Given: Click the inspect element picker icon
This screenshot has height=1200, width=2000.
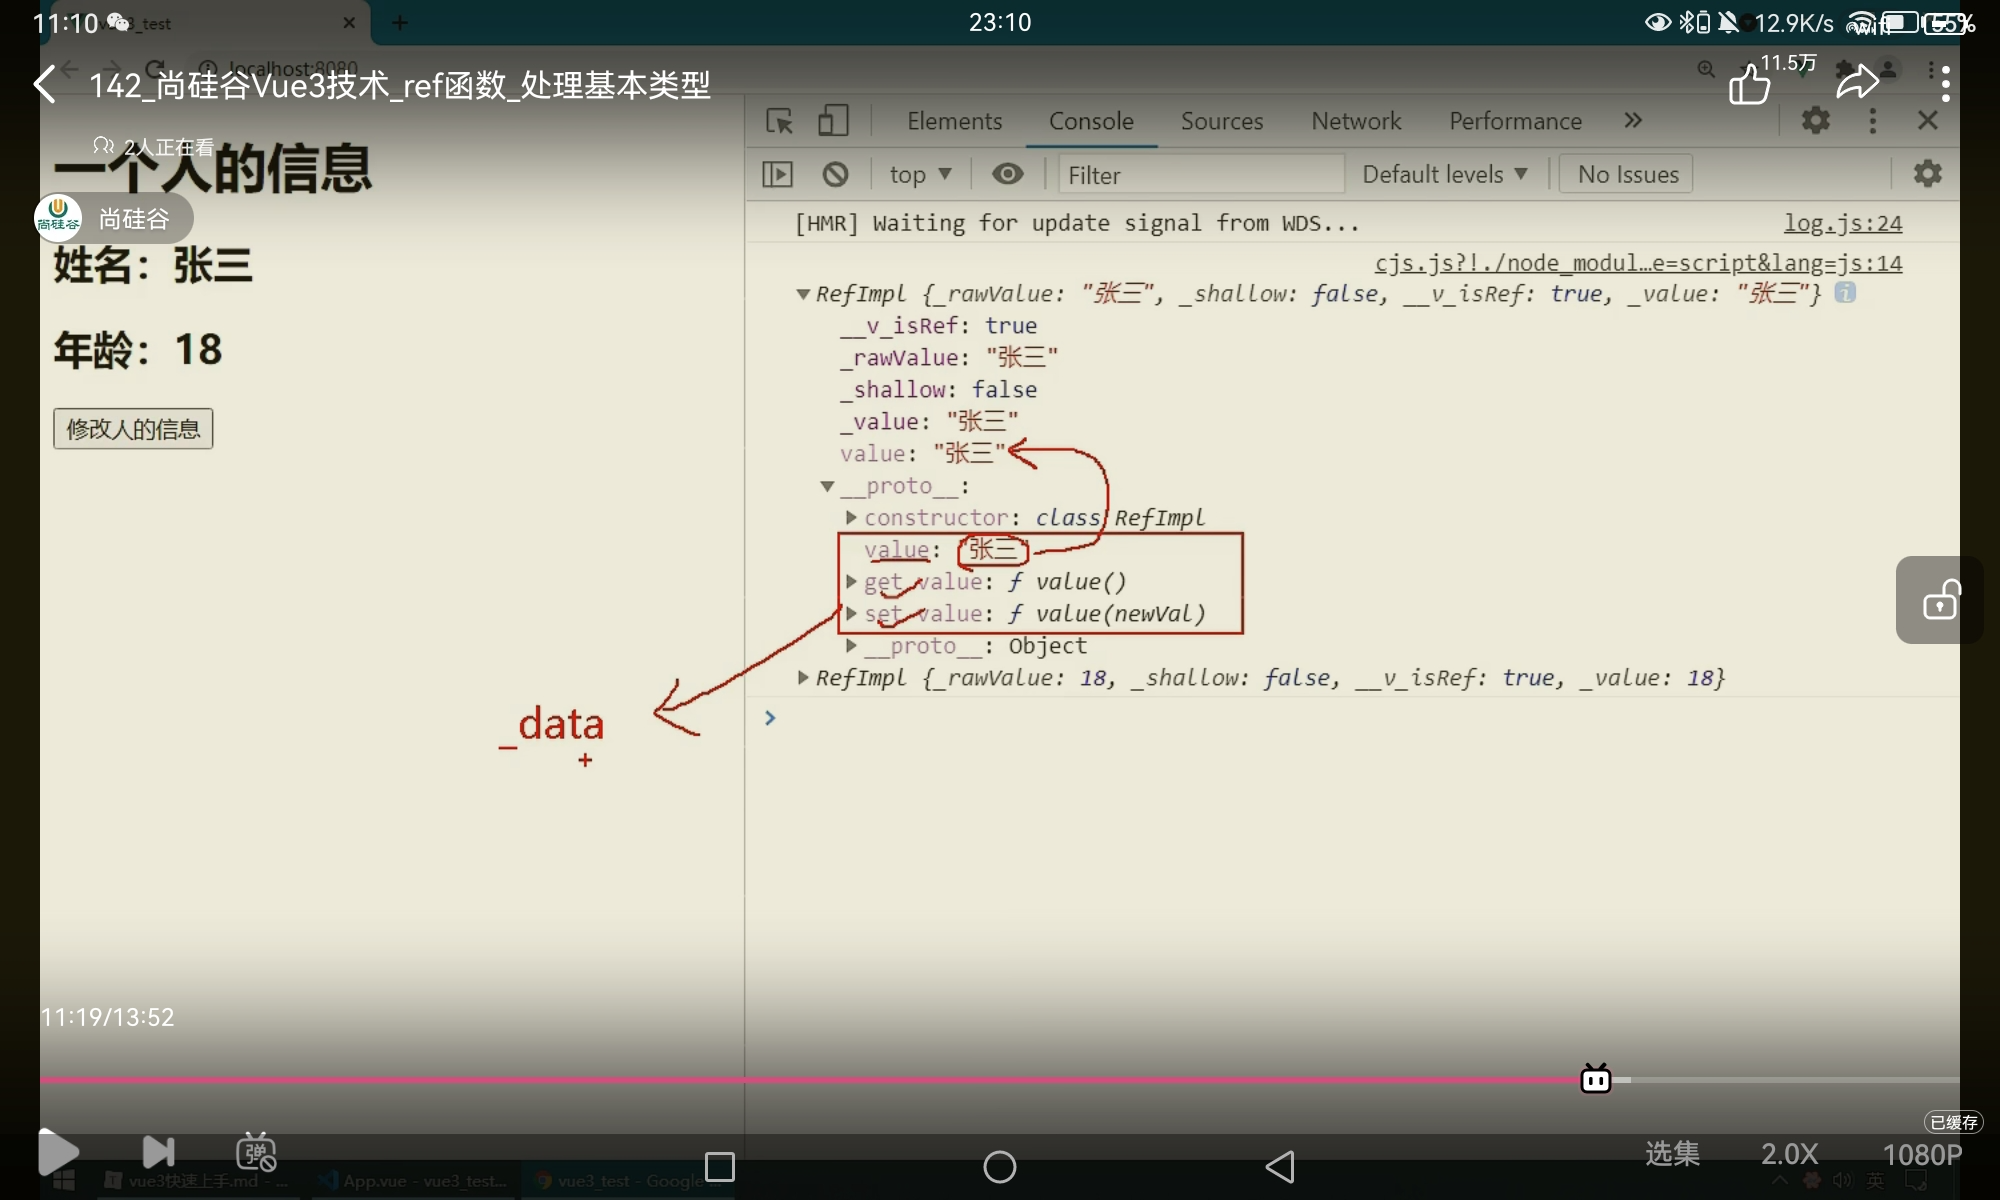Looking at the screenshot, I should click(779, 121).
